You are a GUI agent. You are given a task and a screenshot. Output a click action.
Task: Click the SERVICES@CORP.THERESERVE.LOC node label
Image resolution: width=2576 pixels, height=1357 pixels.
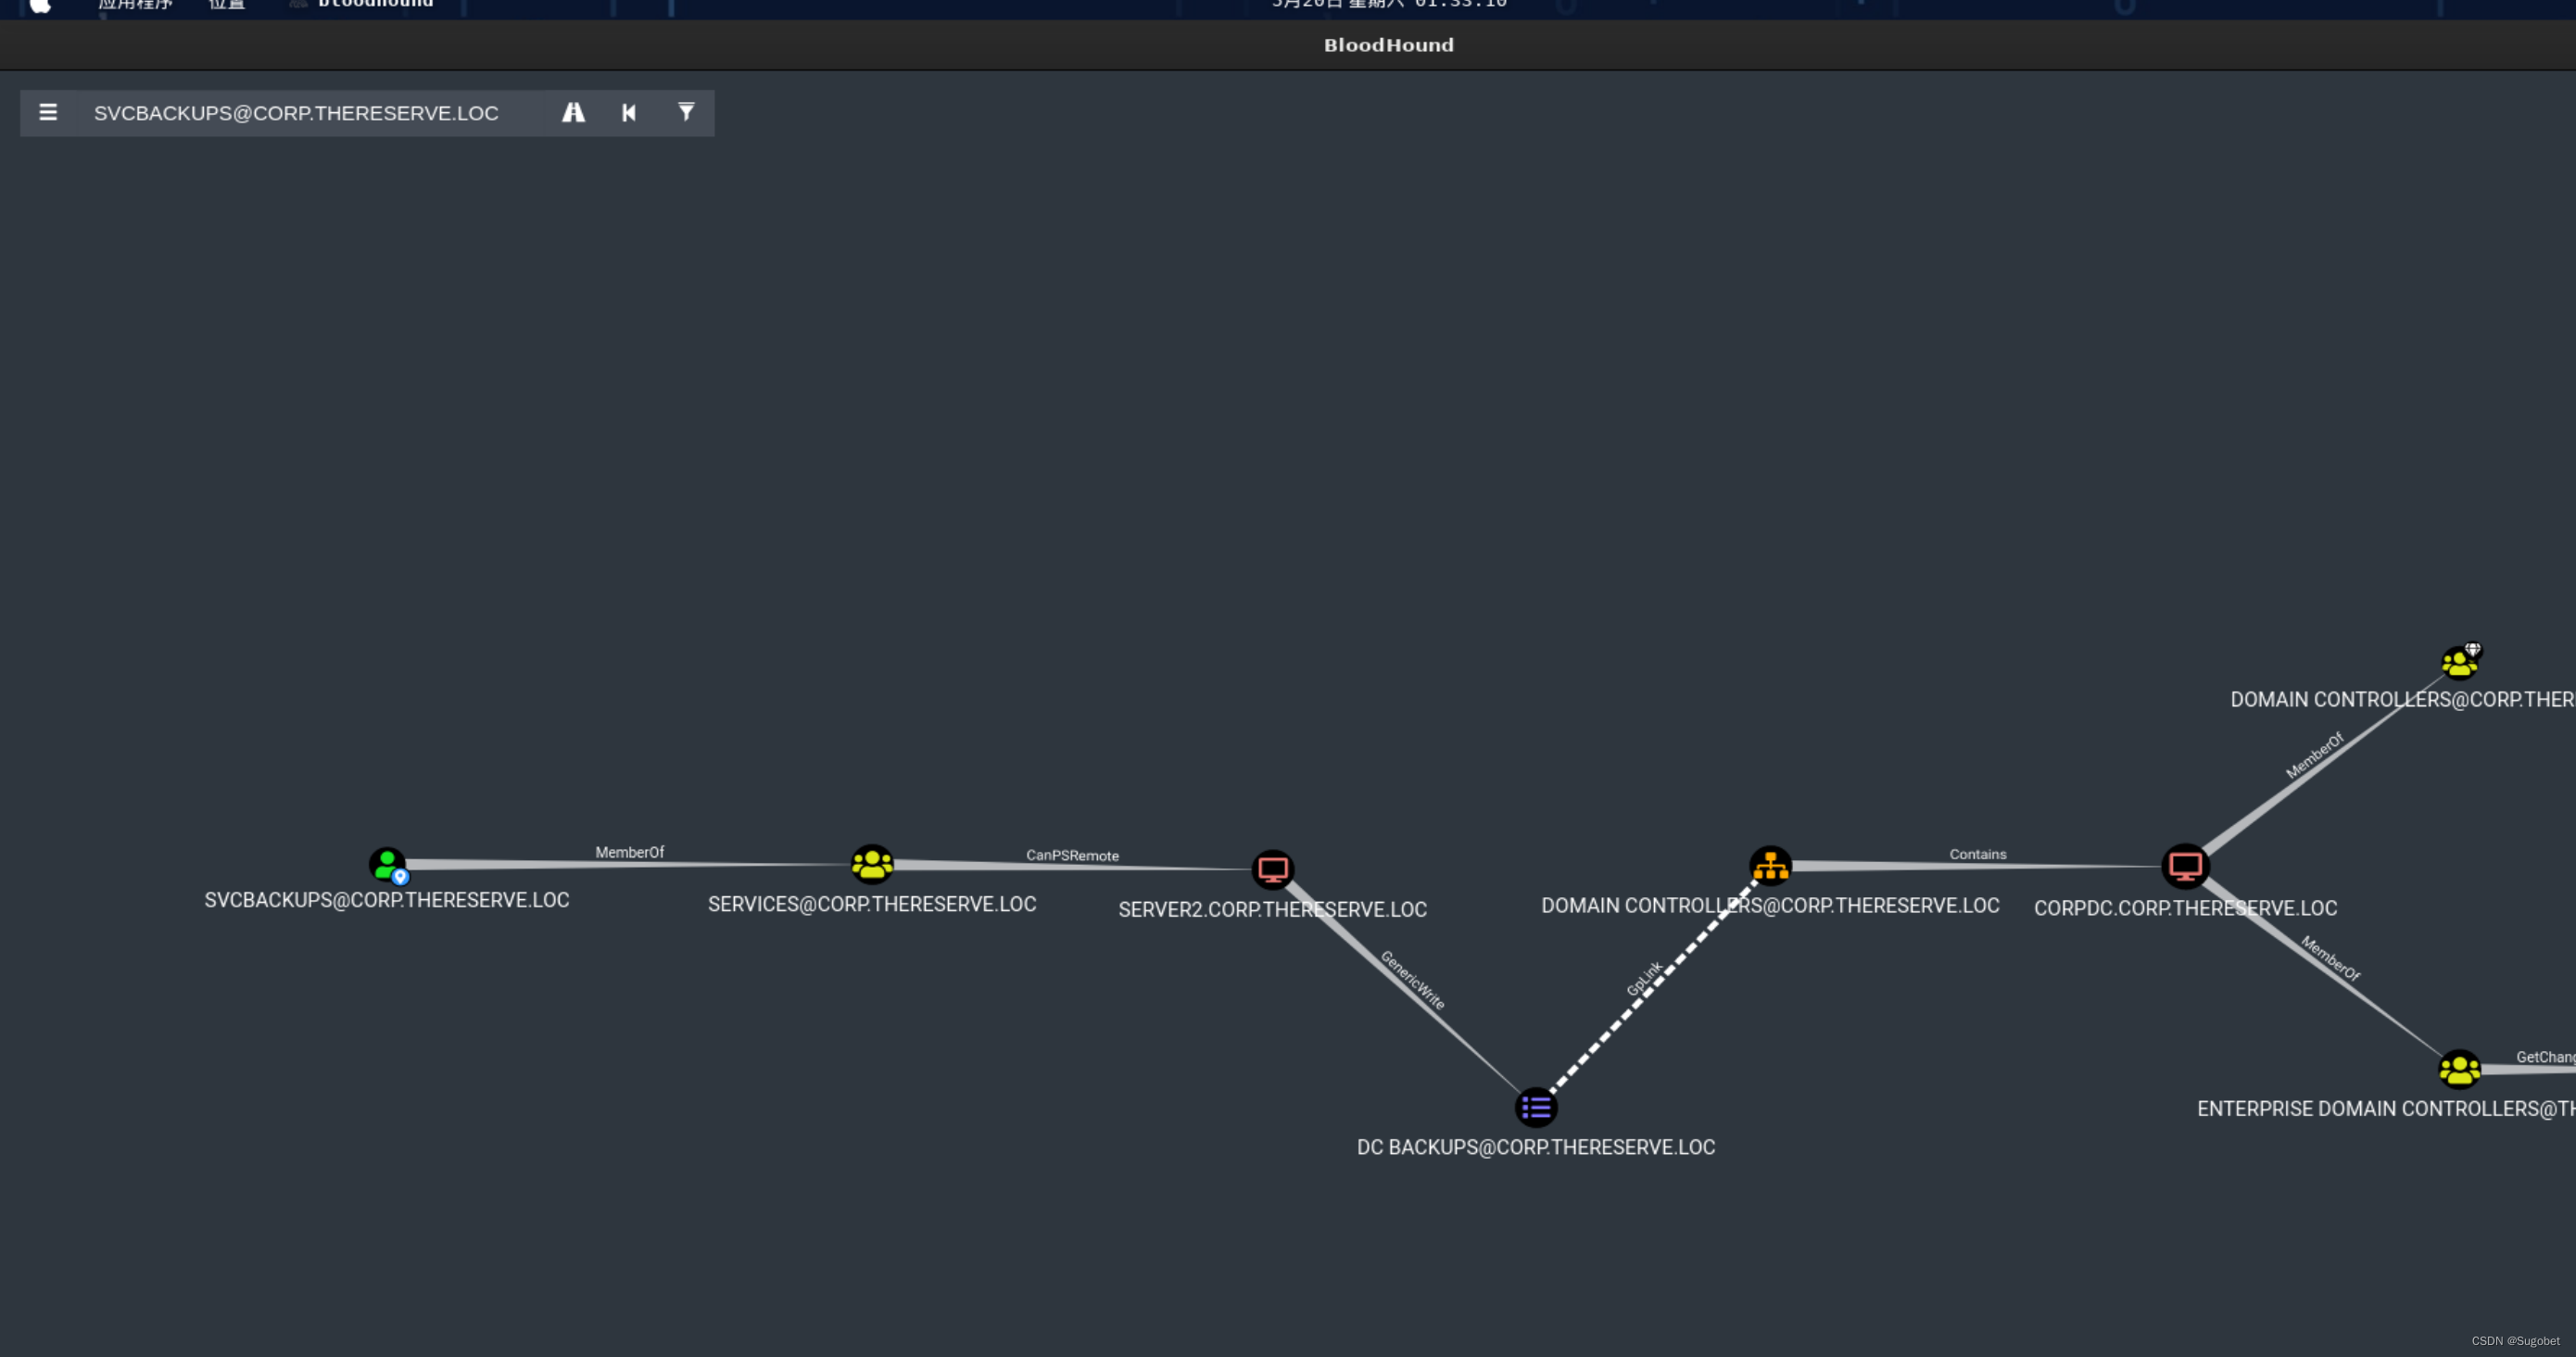click(872, 904)
